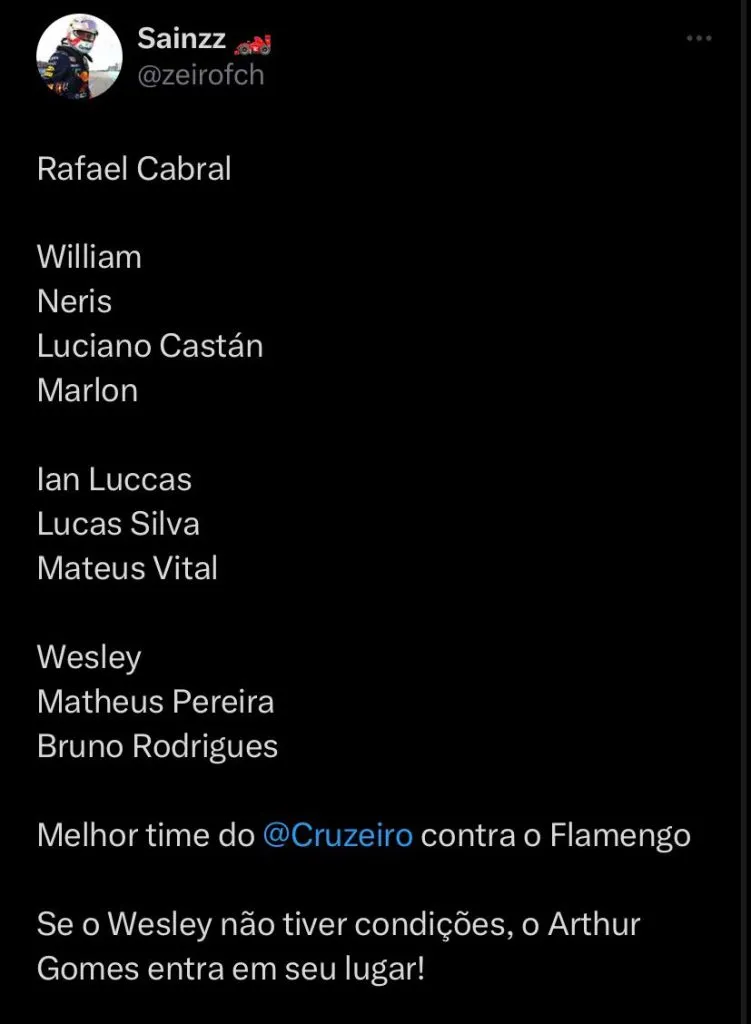751x1024 pixels.
Task: Follow the @Cruzeiro mention link
Action: [x=337, y=835]
